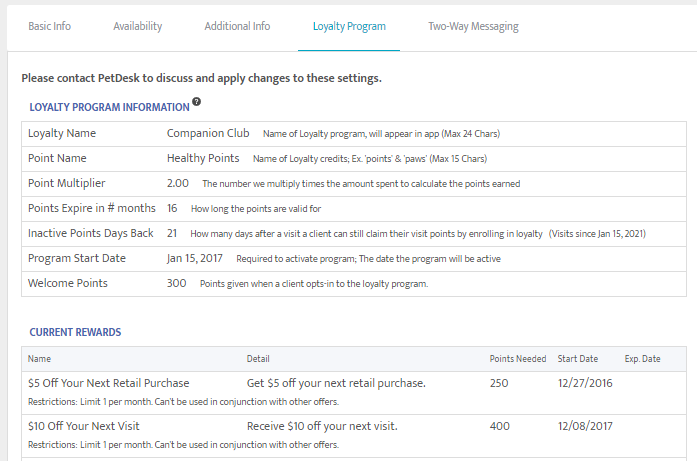The height and width of the screenshot is (461, 697).
Task: Click the Companion Club loyalty name value
Action: [x=208, y=133]
